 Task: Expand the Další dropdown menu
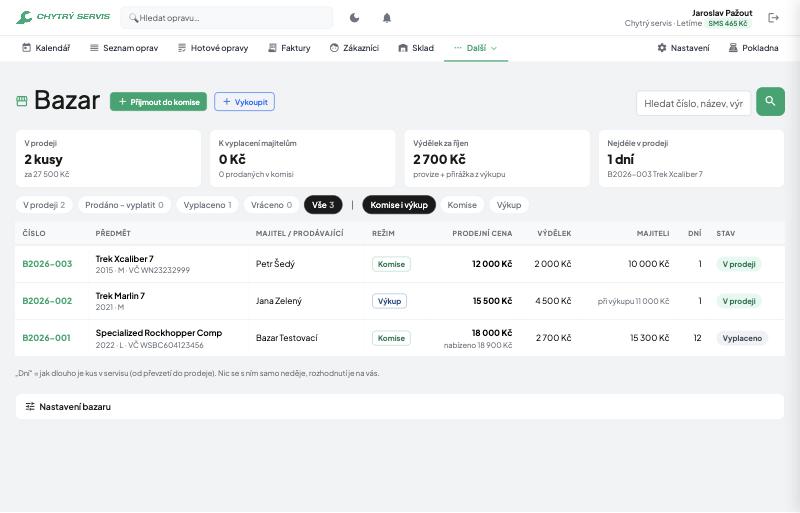[x=476, y=48]
